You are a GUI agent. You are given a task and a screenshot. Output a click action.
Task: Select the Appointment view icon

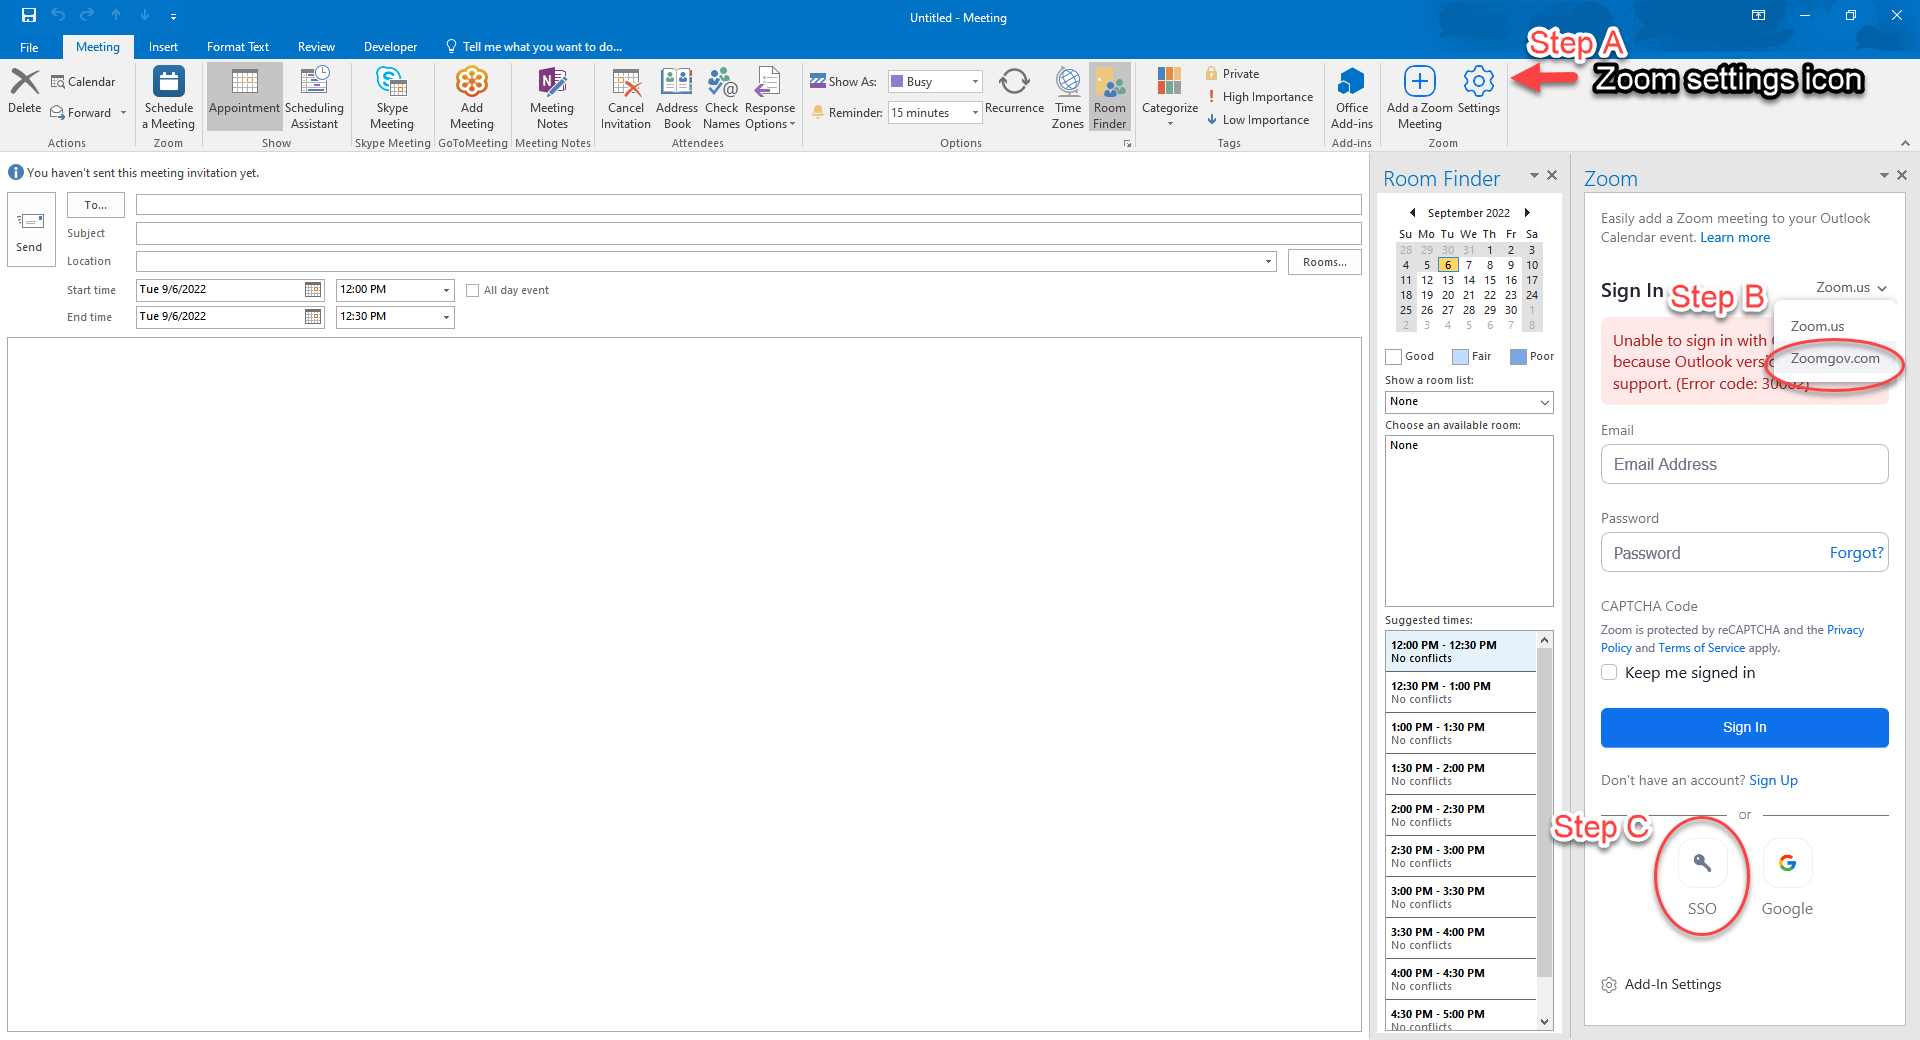[245, 82]
